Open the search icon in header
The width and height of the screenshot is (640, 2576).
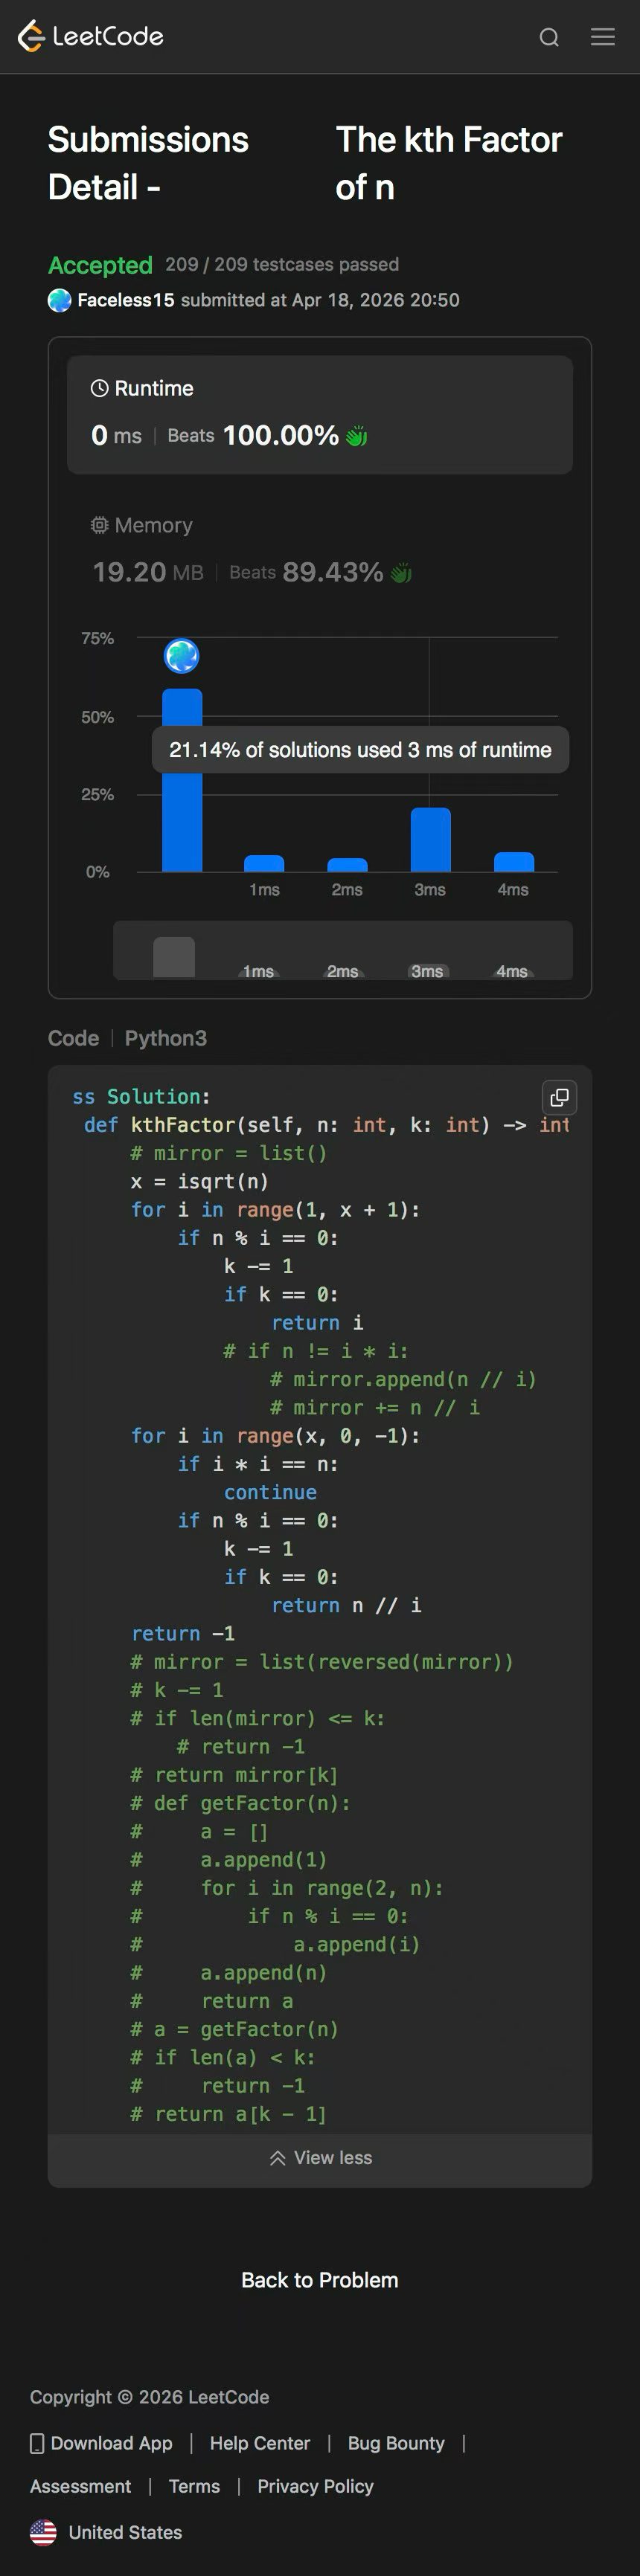coord(549,37)
